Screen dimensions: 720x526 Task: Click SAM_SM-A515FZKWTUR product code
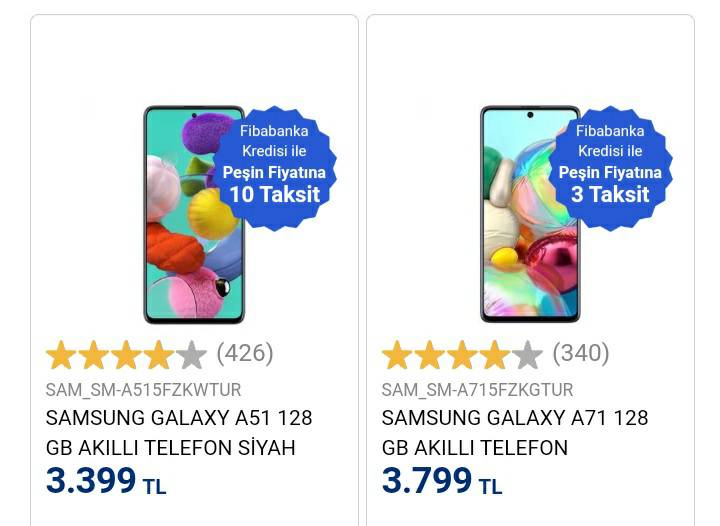point(143,390)
